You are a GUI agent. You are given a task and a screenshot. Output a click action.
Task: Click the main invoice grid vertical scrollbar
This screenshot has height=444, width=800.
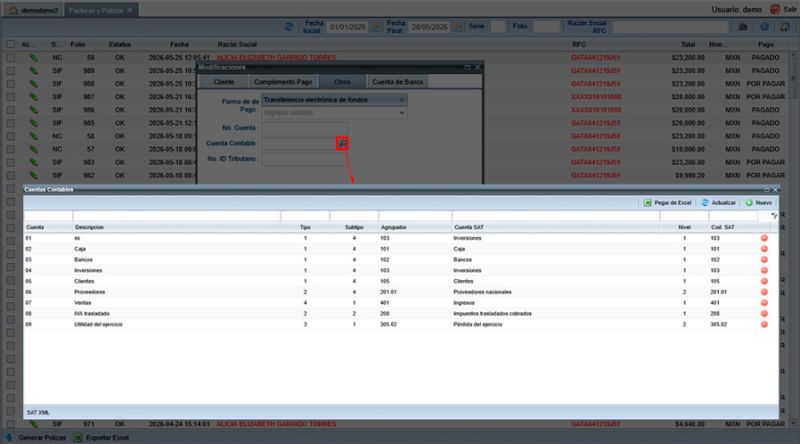tap(793, 237)
